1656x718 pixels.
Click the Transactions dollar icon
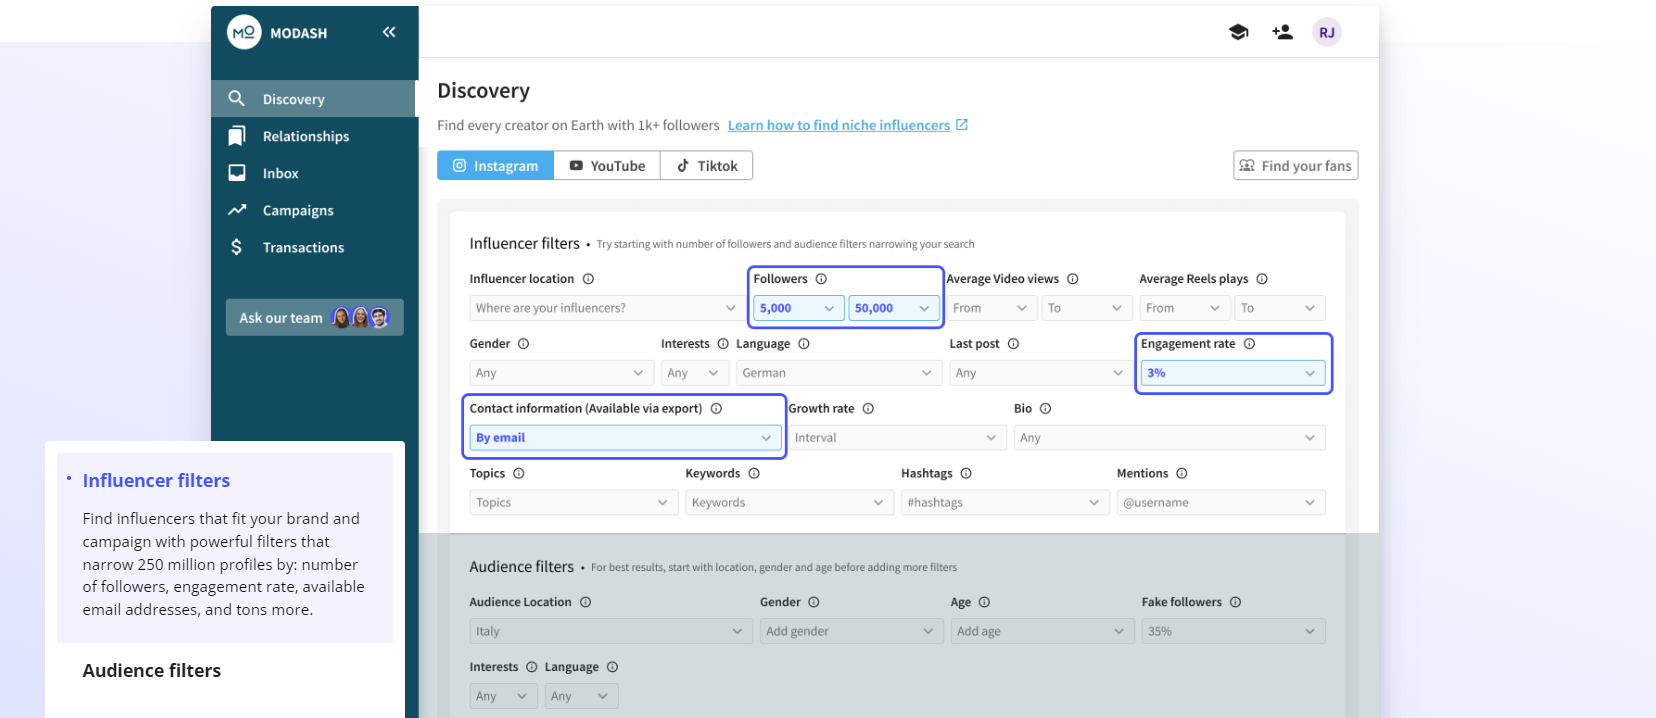[x=236, y=246]
